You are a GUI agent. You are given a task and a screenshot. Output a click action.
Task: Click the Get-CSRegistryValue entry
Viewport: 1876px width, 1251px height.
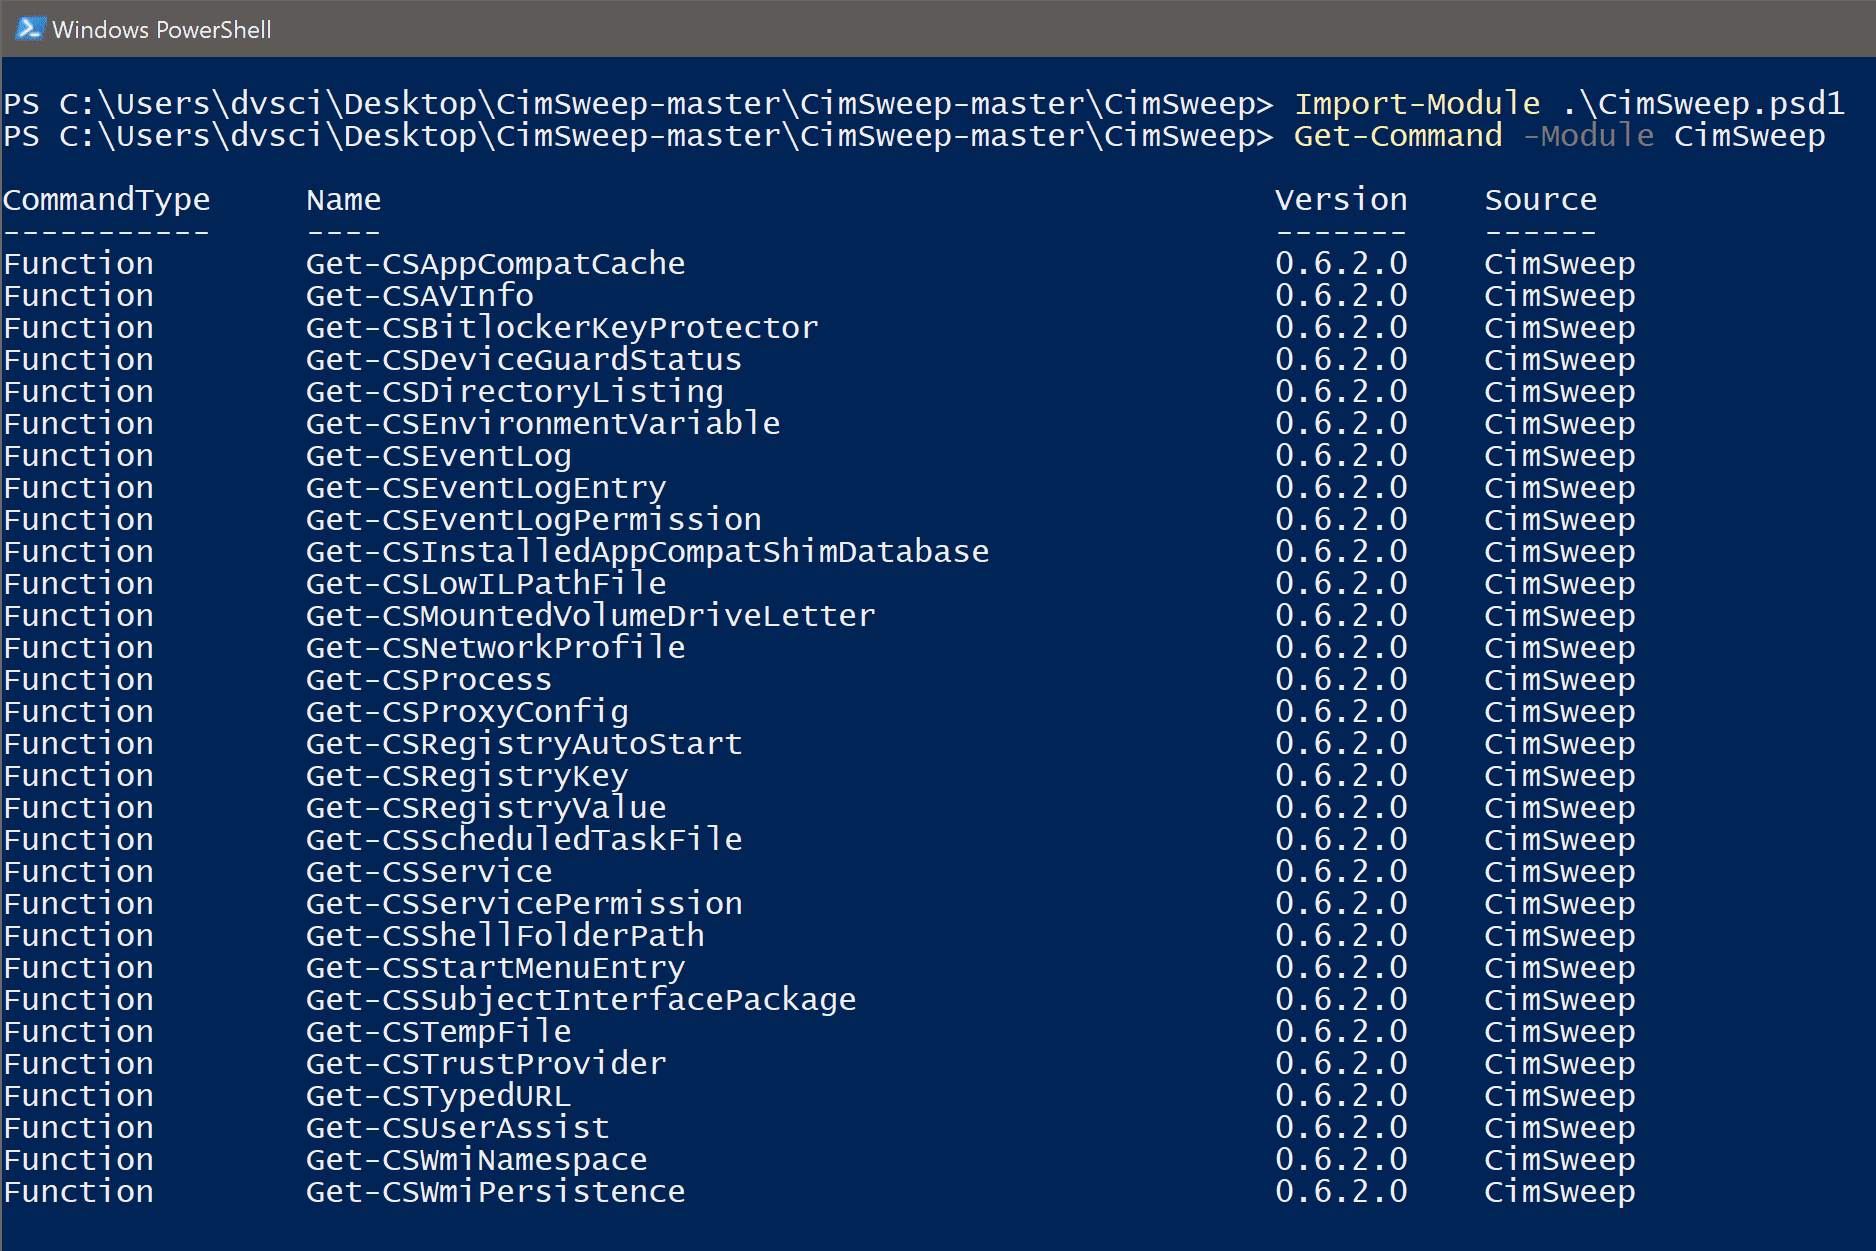click(x=486, y=808)
